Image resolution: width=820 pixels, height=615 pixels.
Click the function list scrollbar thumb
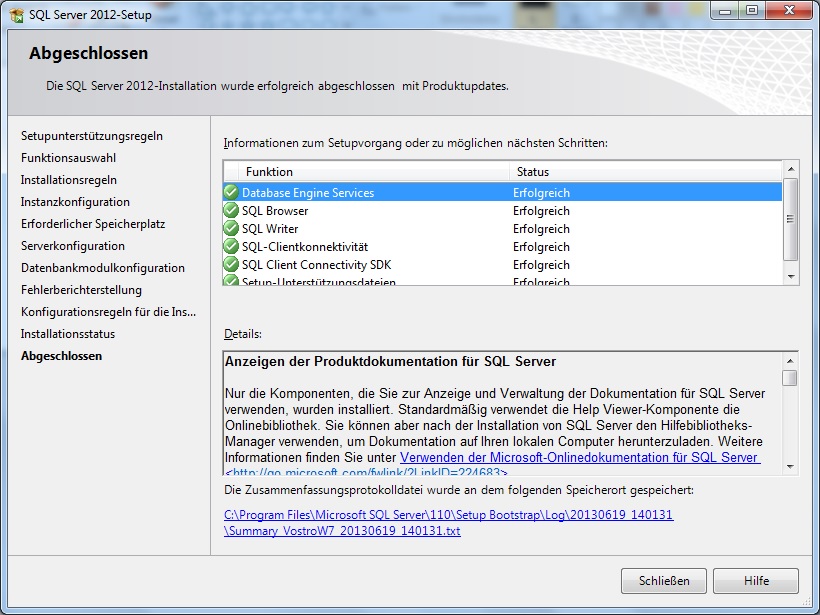pyautogui.click(x=791, y=219)
